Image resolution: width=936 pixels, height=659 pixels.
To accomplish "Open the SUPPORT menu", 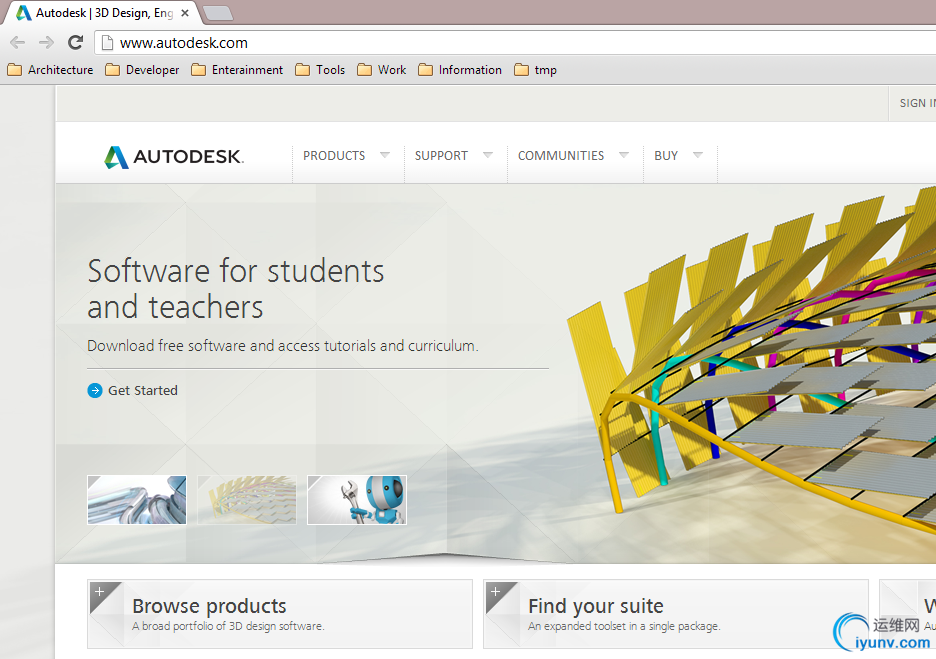I will pyautogui.click(x=441, y=156).
